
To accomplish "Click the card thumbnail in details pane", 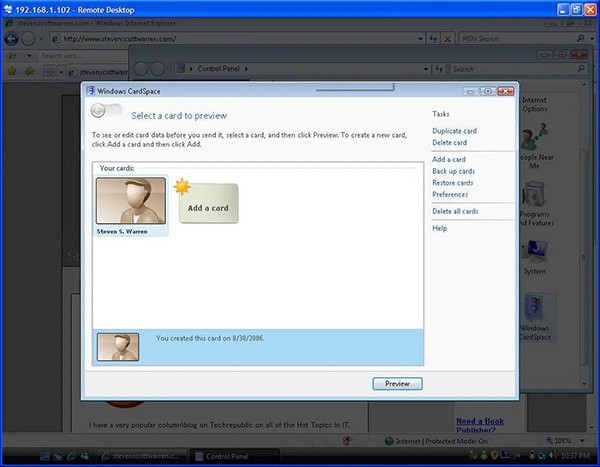I will pos(118,346).
